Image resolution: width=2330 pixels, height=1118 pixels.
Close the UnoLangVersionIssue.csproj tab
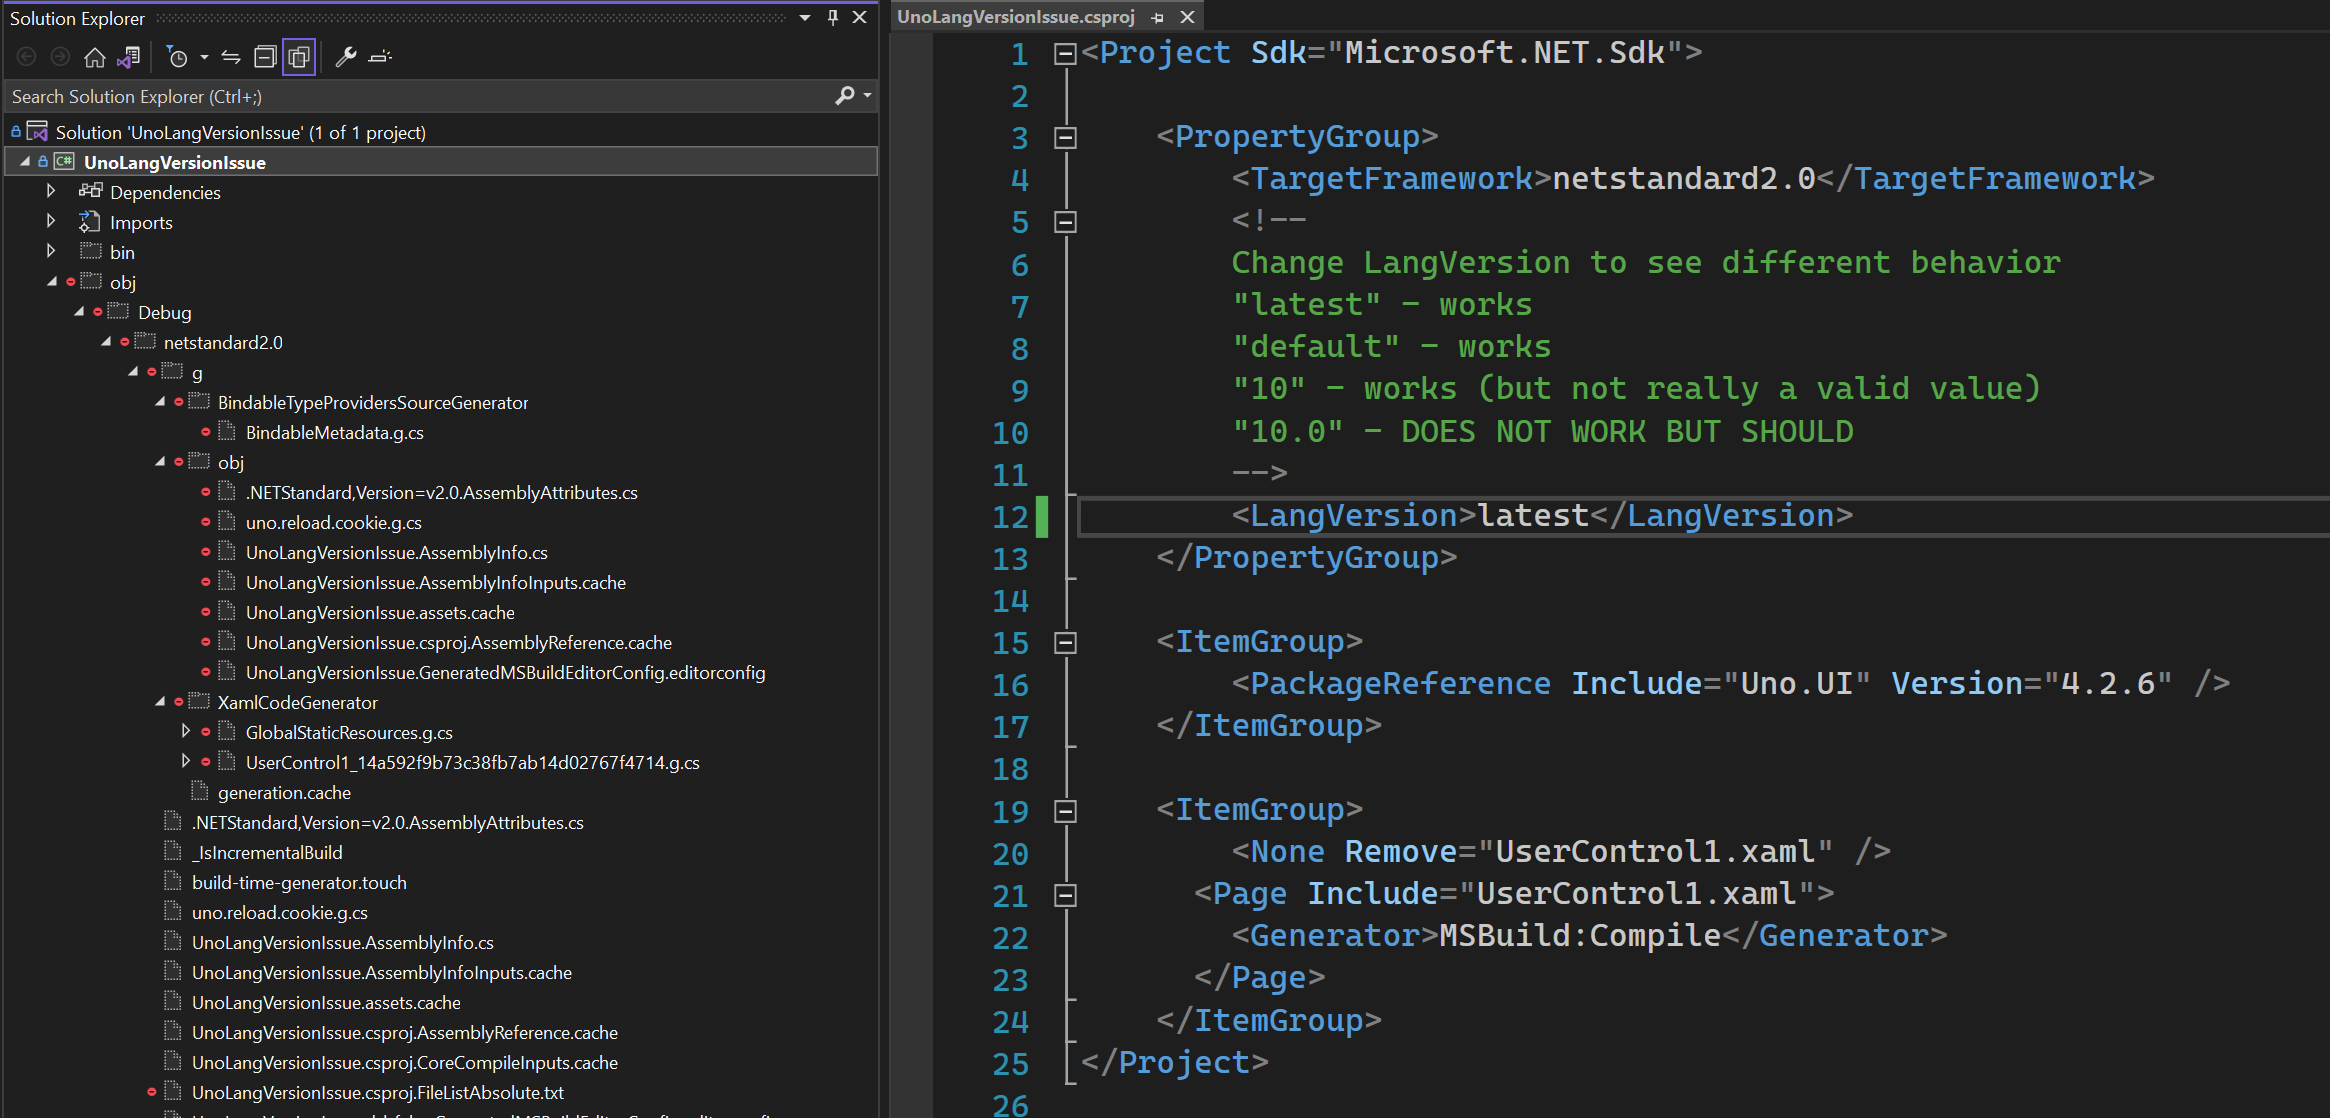[x=1187, y=17]
